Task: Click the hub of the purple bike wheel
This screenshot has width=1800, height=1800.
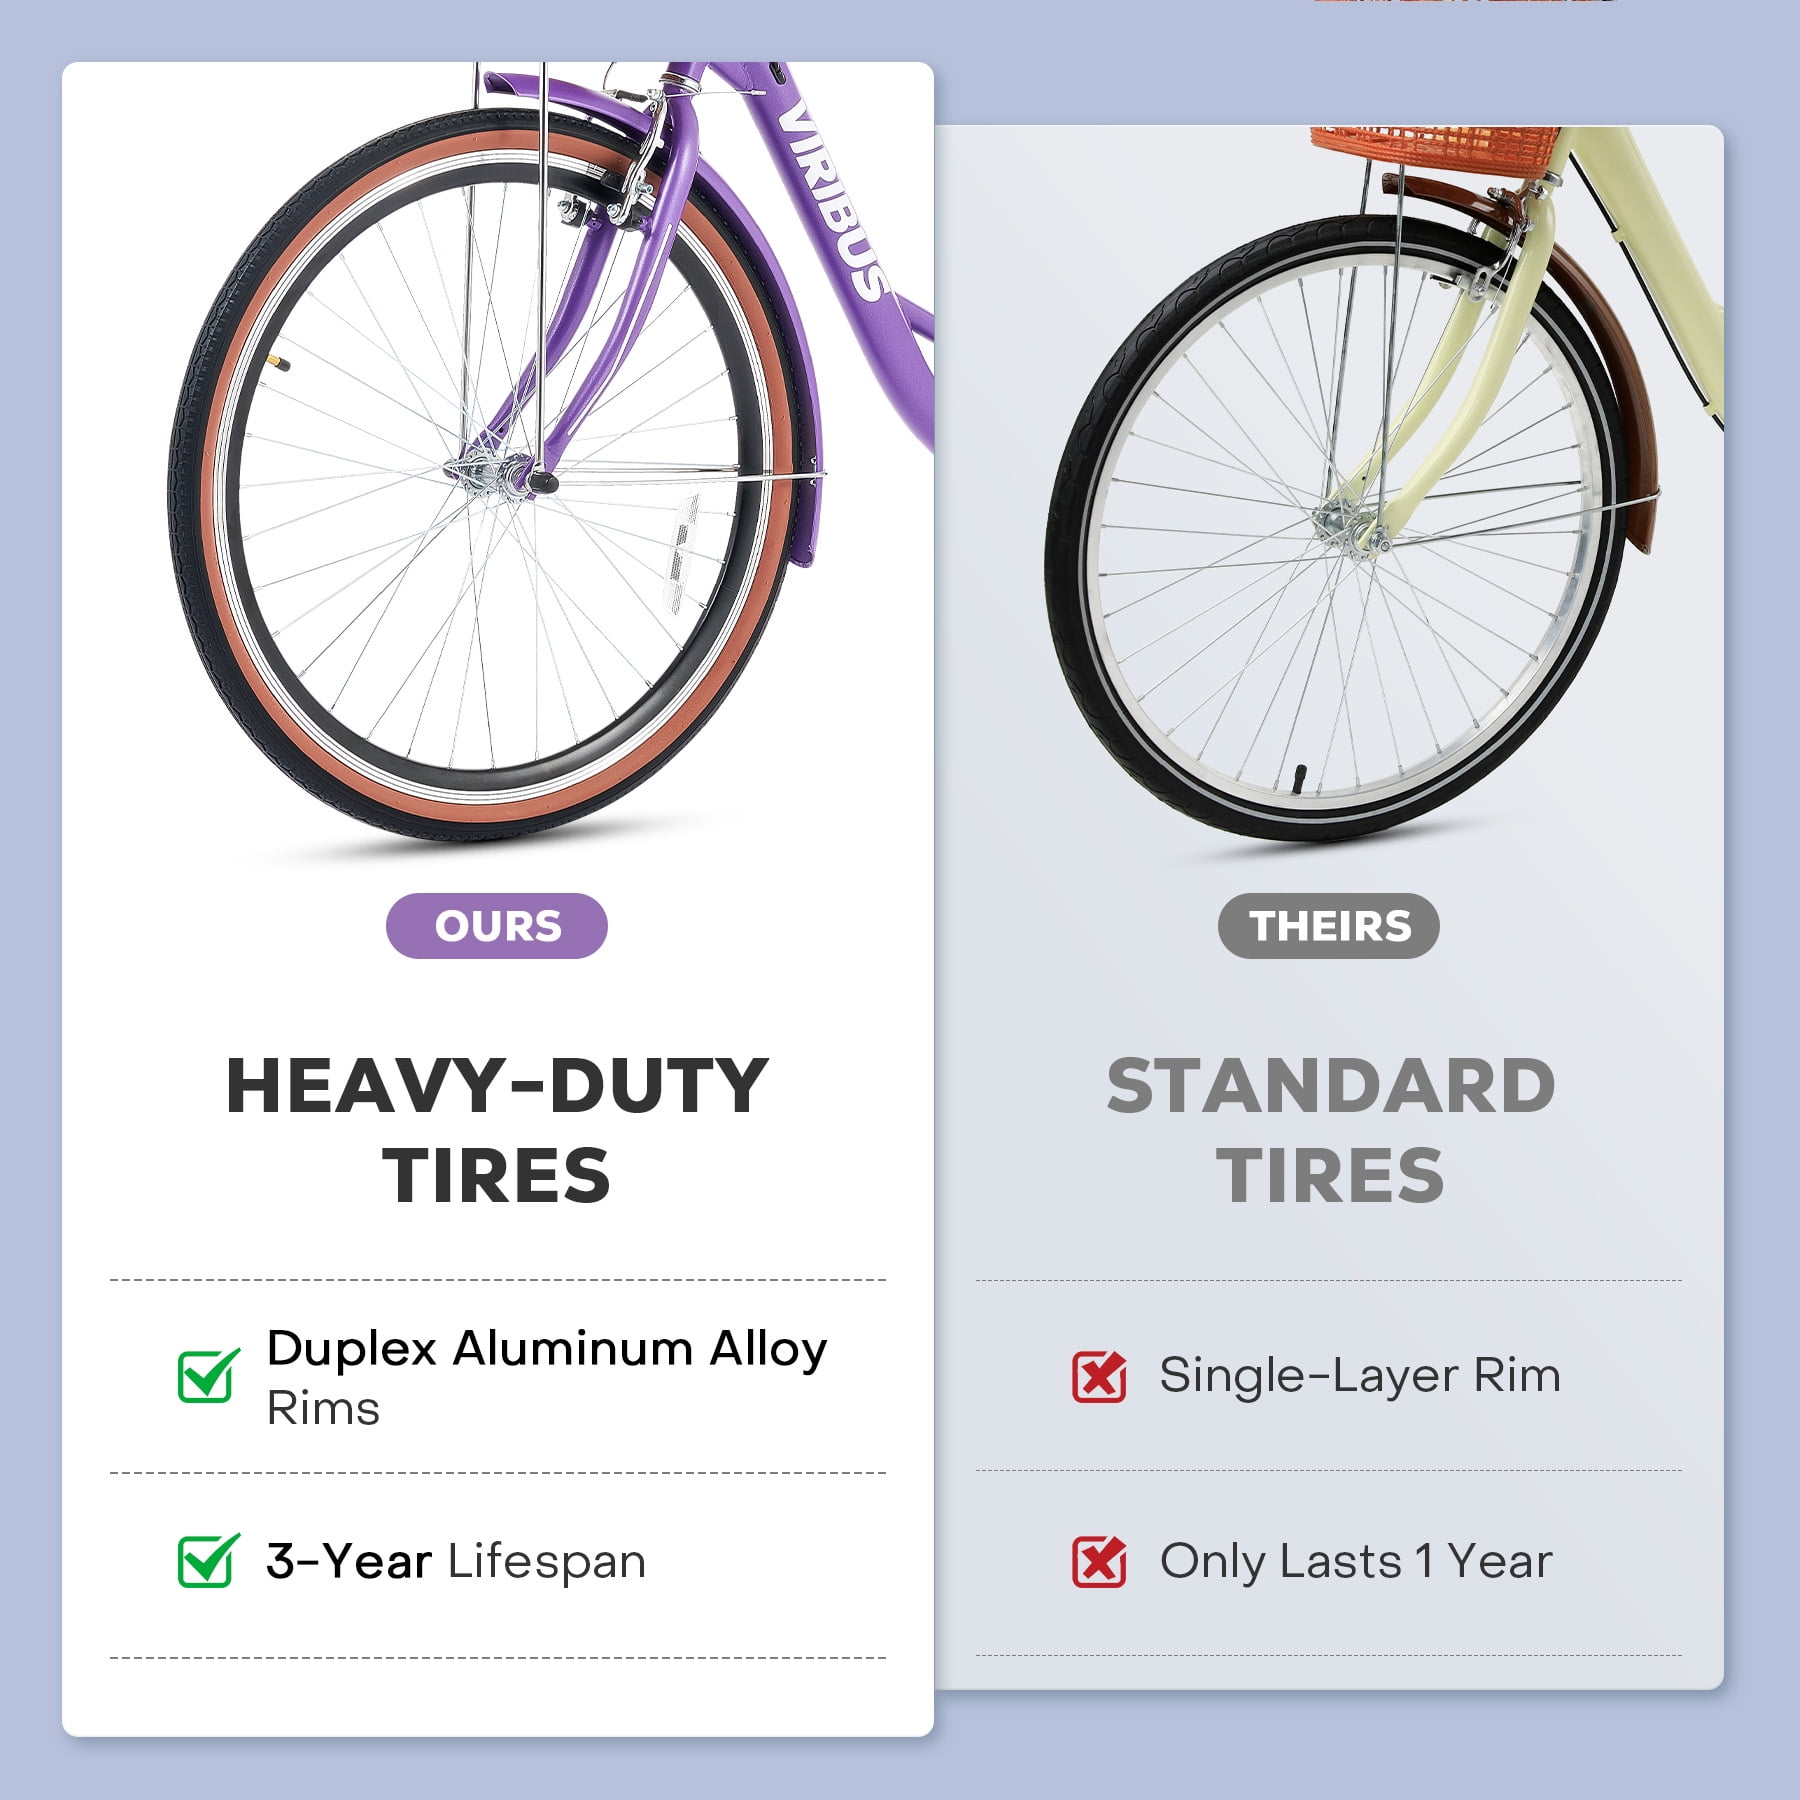Action: [x=493, y=472]
